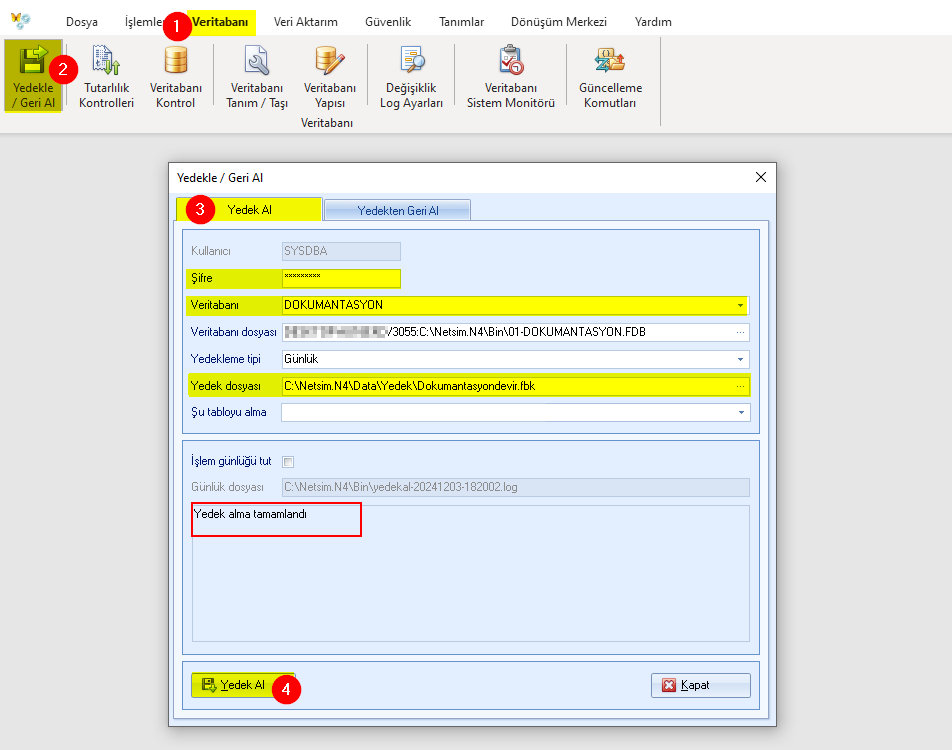Click the Şifre password field
952x750 pixels.
[341, 278]
